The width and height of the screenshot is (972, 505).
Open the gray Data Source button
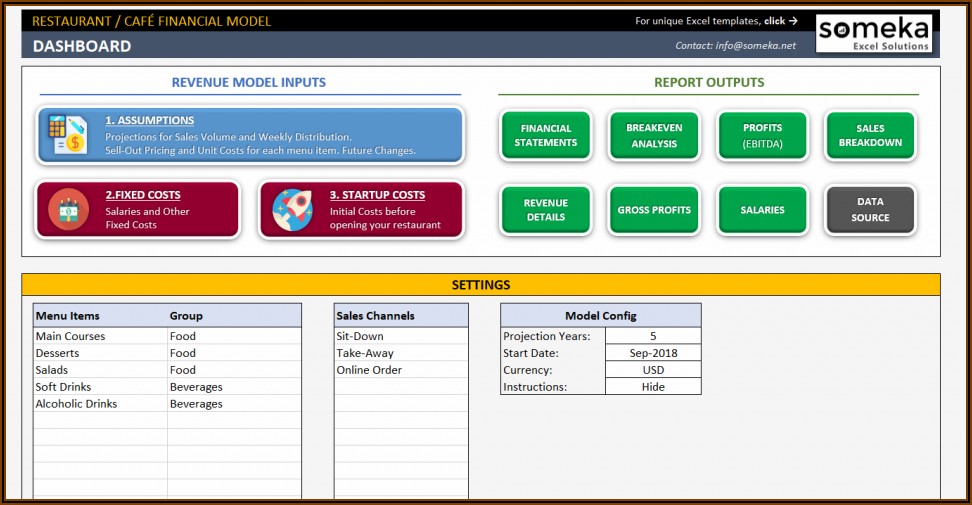(x=870, y=210)
